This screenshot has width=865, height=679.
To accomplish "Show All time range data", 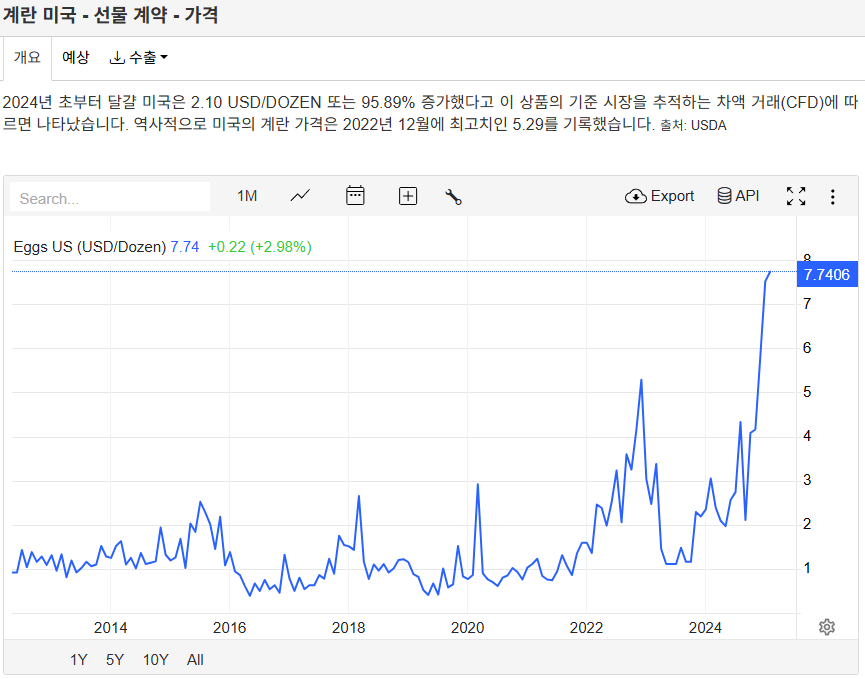I will (x=195, y=660).
